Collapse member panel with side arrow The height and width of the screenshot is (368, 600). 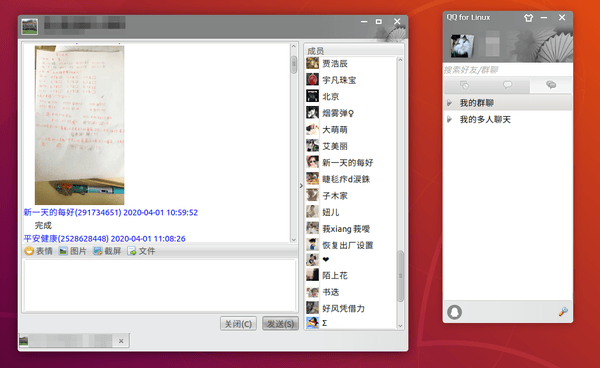point(301,186)
